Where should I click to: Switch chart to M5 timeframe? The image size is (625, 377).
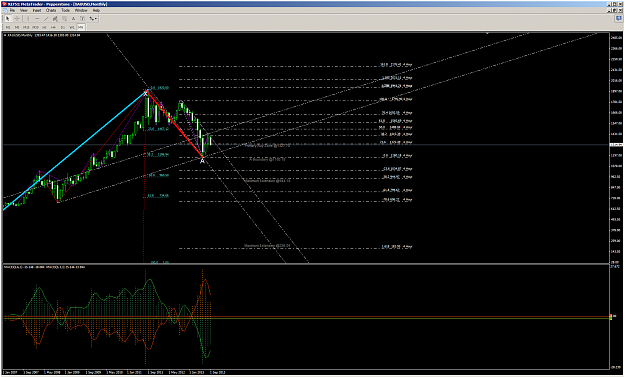(x=17, y=27)
